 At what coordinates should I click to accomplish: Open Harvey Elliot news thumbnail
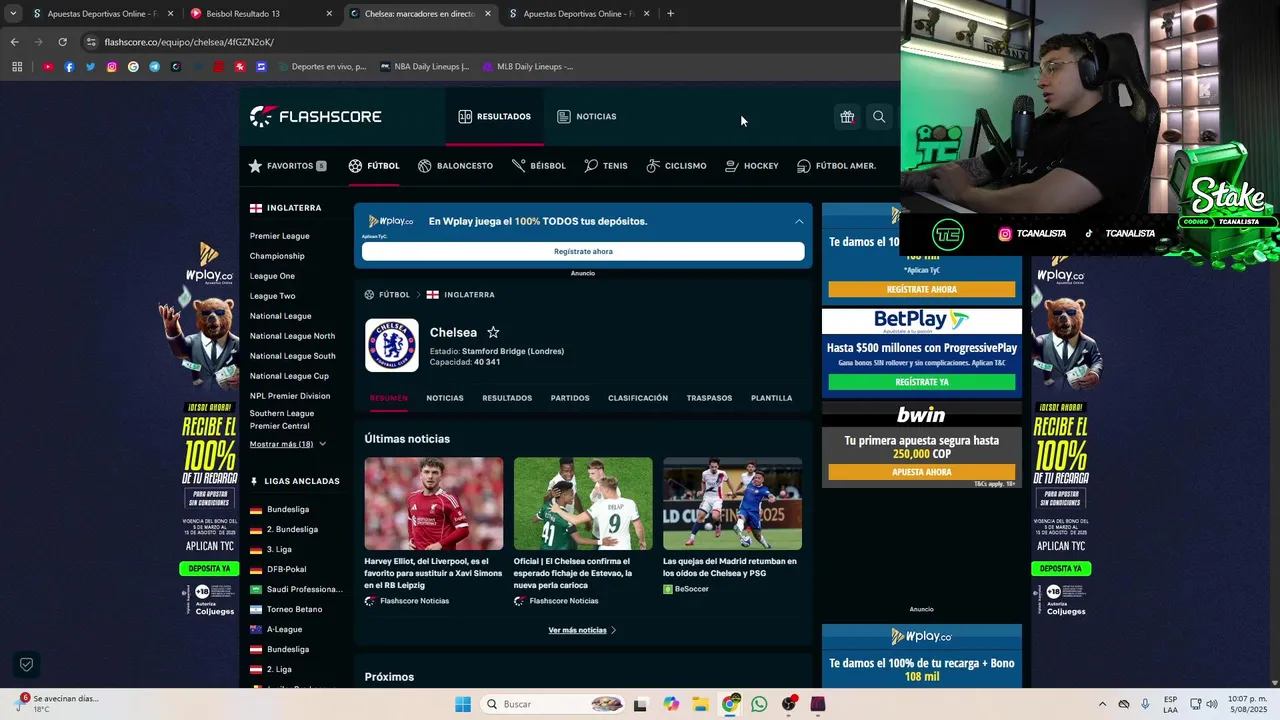pyautogui.click(x=434, y=503)
